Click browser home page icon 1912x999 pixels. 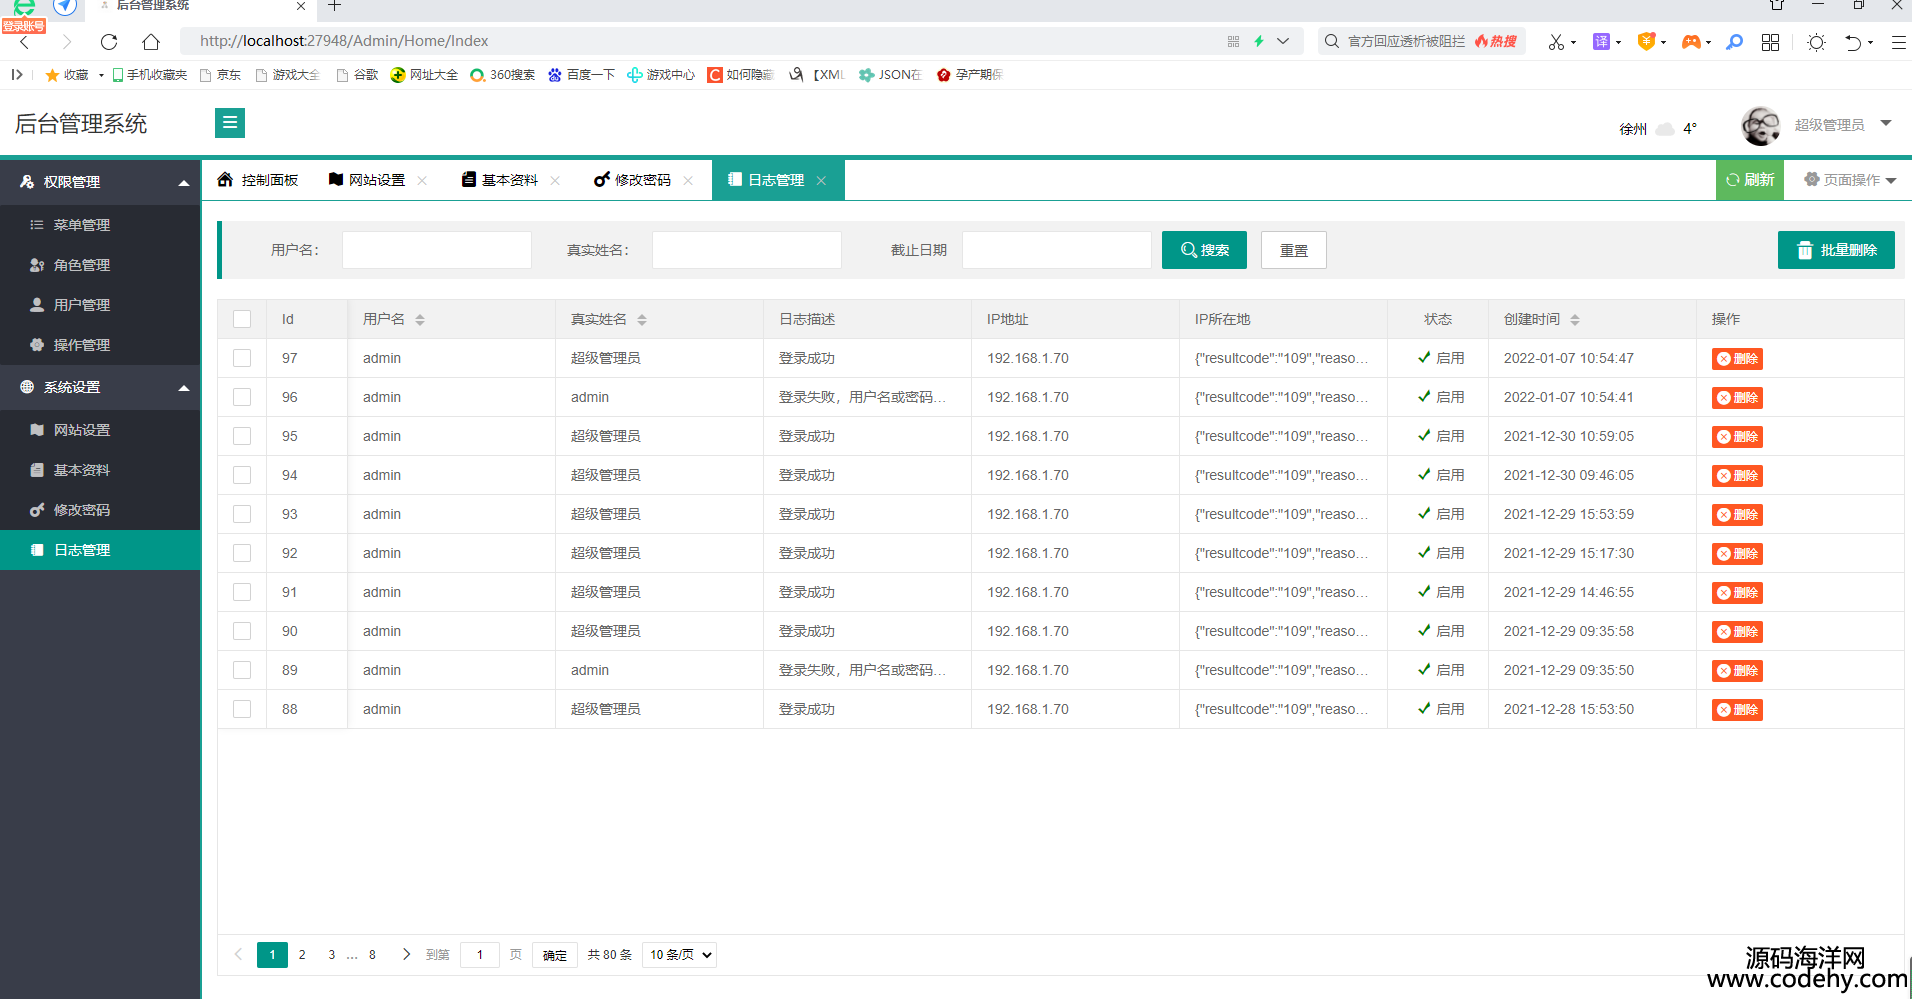151,42
